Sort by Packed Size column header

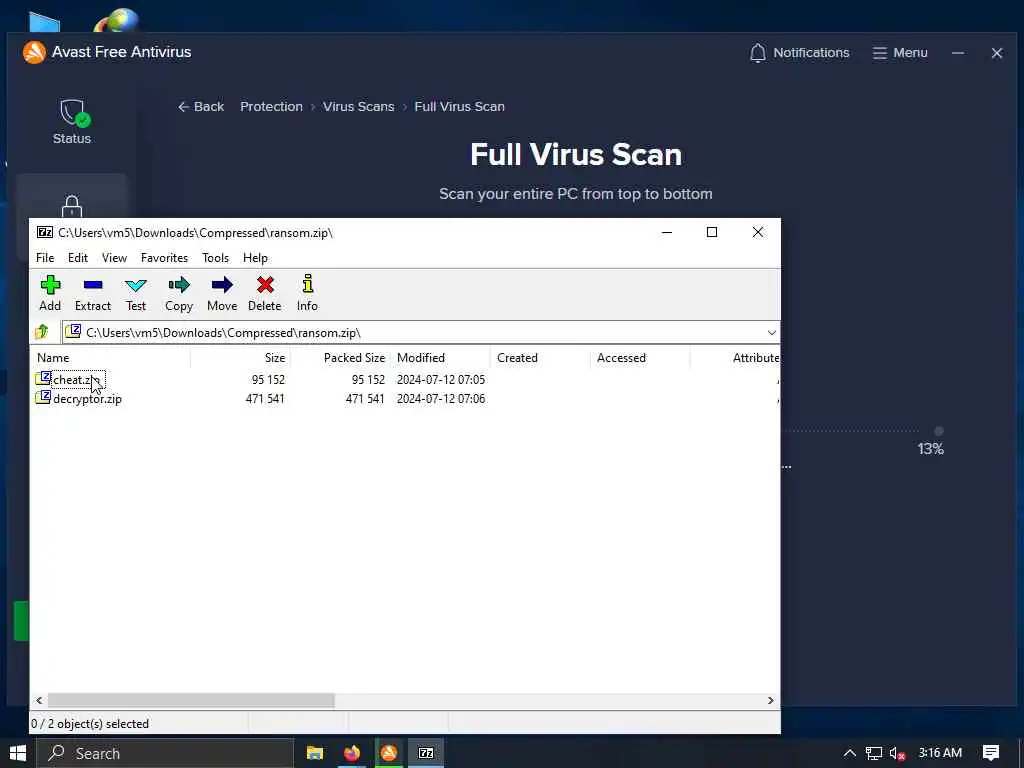point(340,358)
